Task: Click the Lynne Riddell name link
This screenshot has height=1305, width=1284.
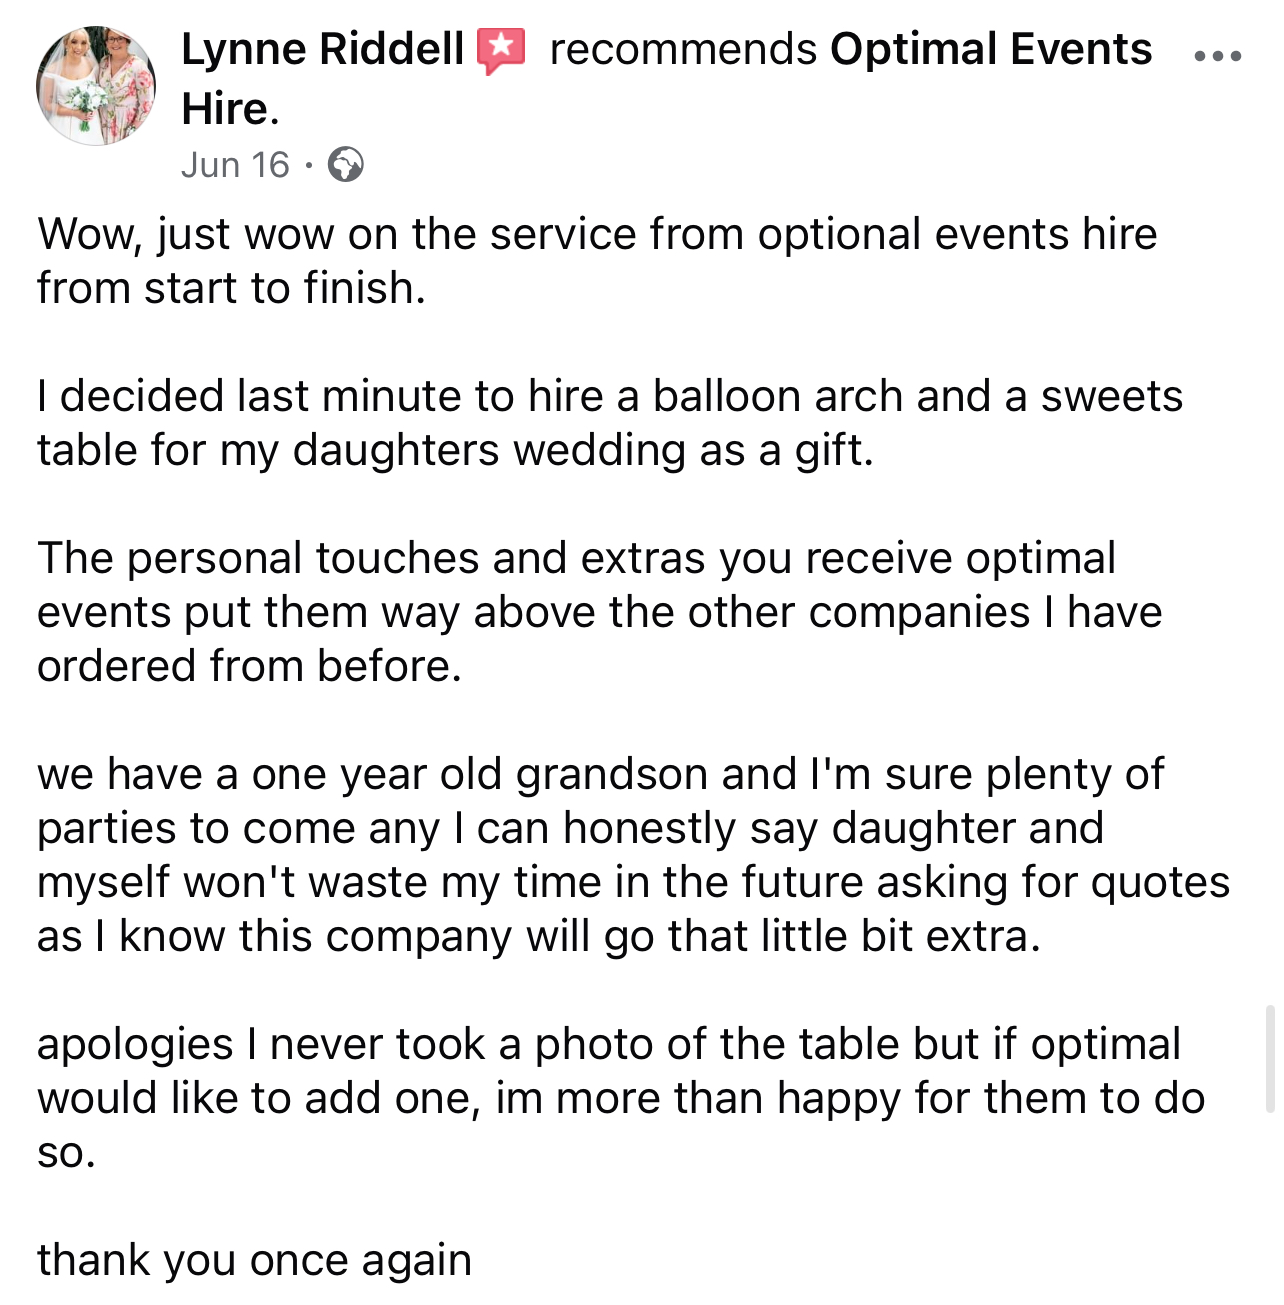Action: tap(322, 50)
